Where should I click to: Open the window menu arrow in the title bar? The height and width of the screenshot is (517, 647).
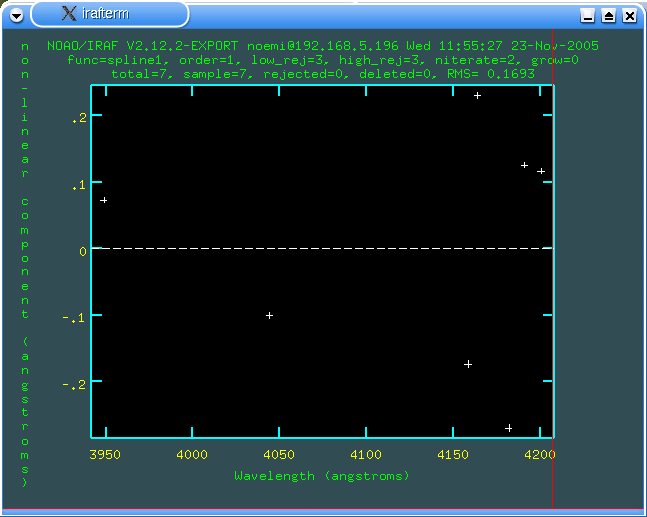pyautogui.click(x=15, y=14)
